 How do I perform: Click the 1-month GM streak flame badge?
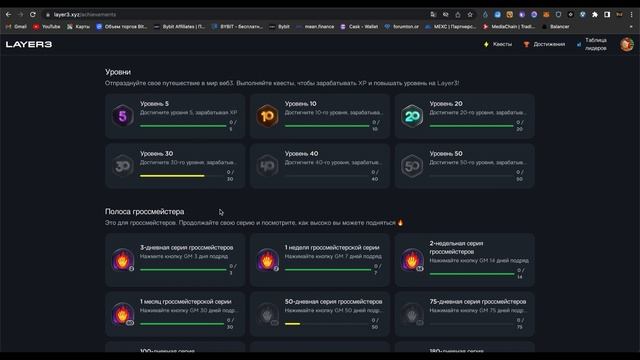(x=122, y=313)
